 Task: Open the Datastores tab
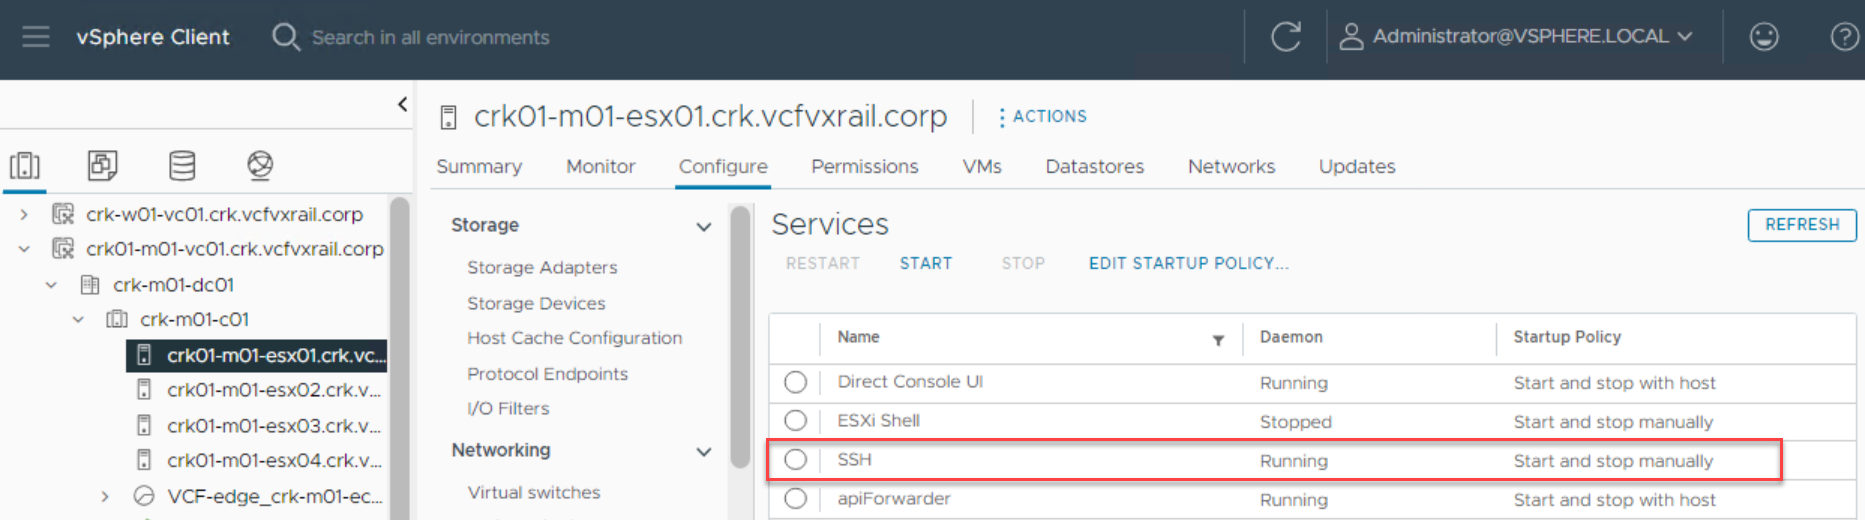click(x=1094, y=166)
